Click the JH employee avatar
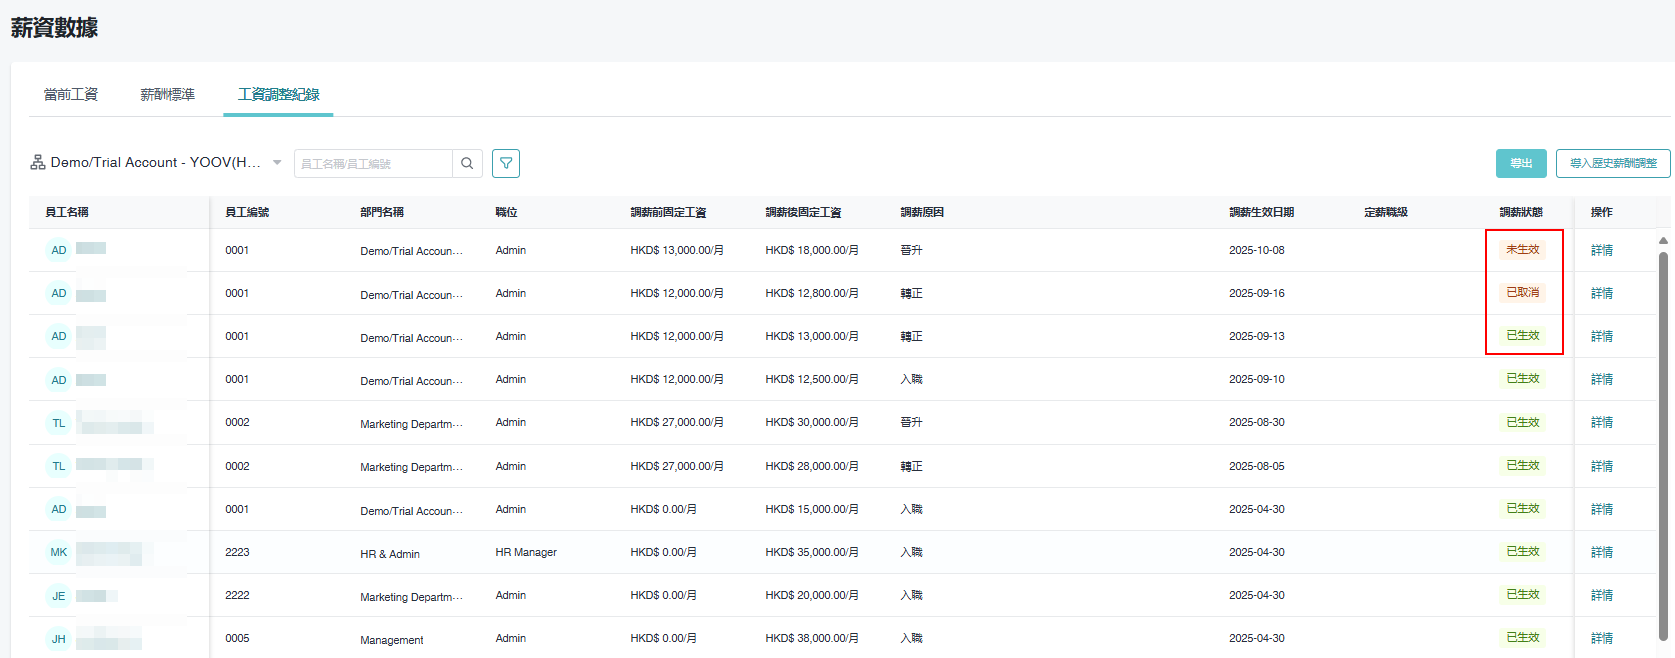 click(x=59, y=639)
